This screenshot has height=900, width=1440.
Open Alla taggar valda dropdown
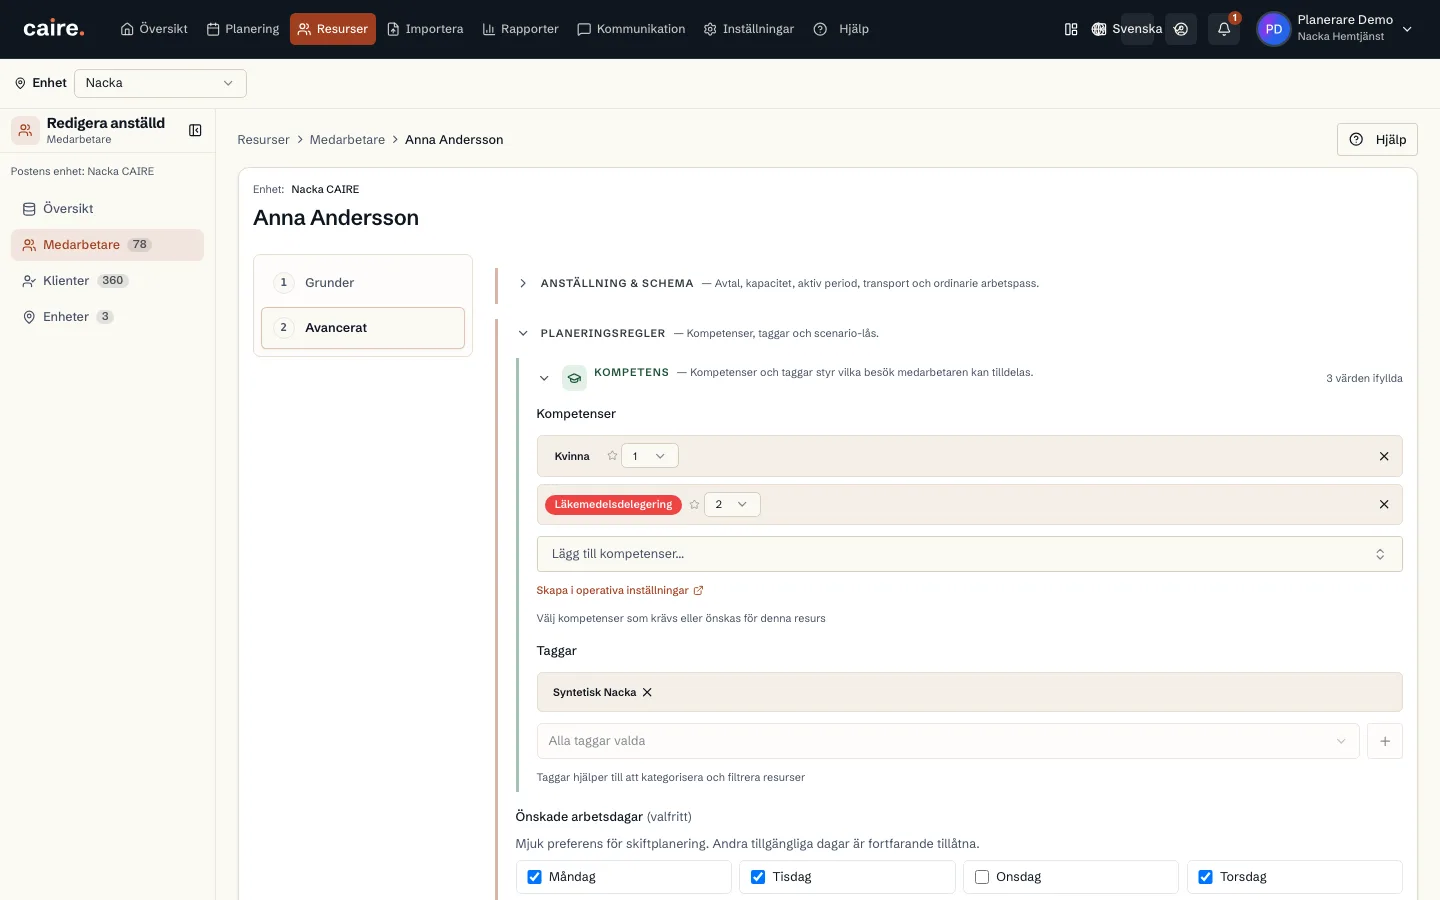pyautogui.click(x=948, y=741)
